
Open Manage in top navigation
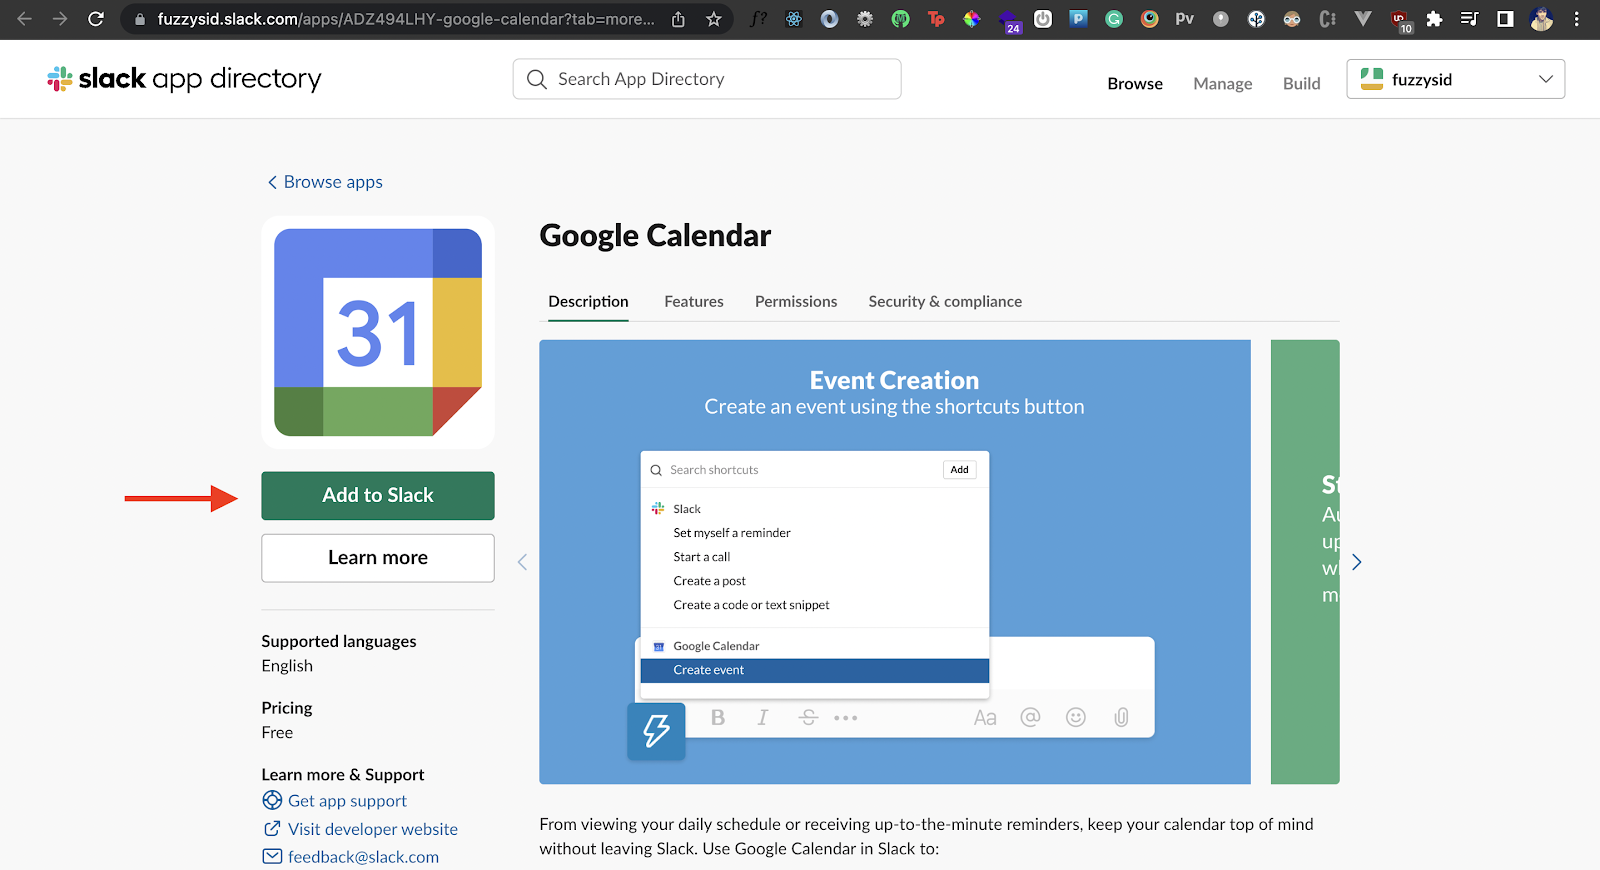click(1223, 84)
